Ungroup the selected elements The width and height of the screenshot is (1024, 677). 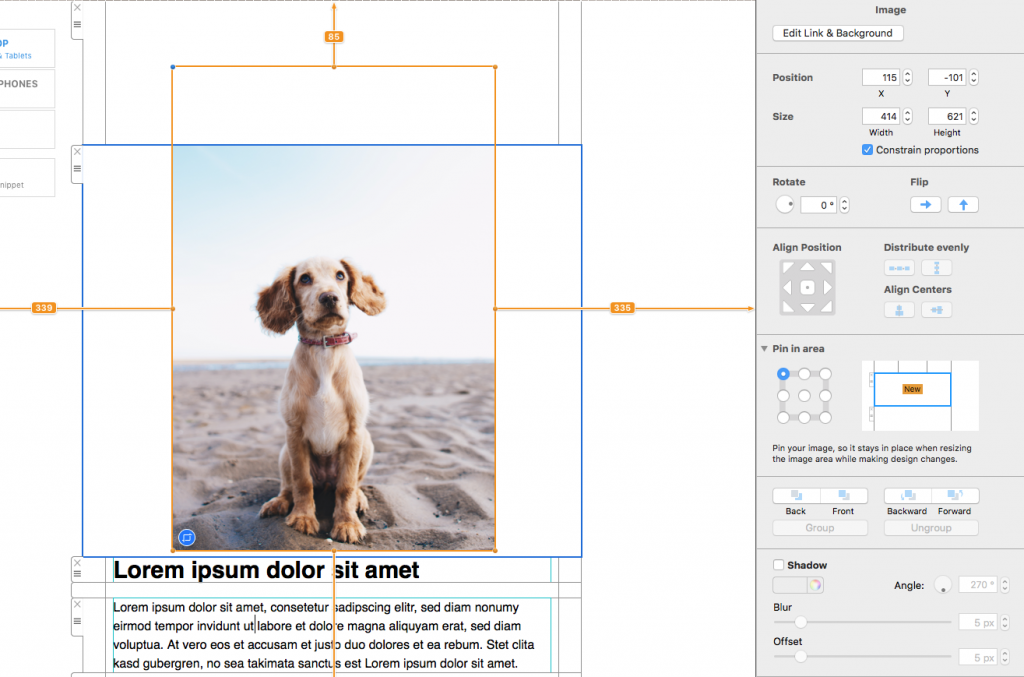[930, 527]
